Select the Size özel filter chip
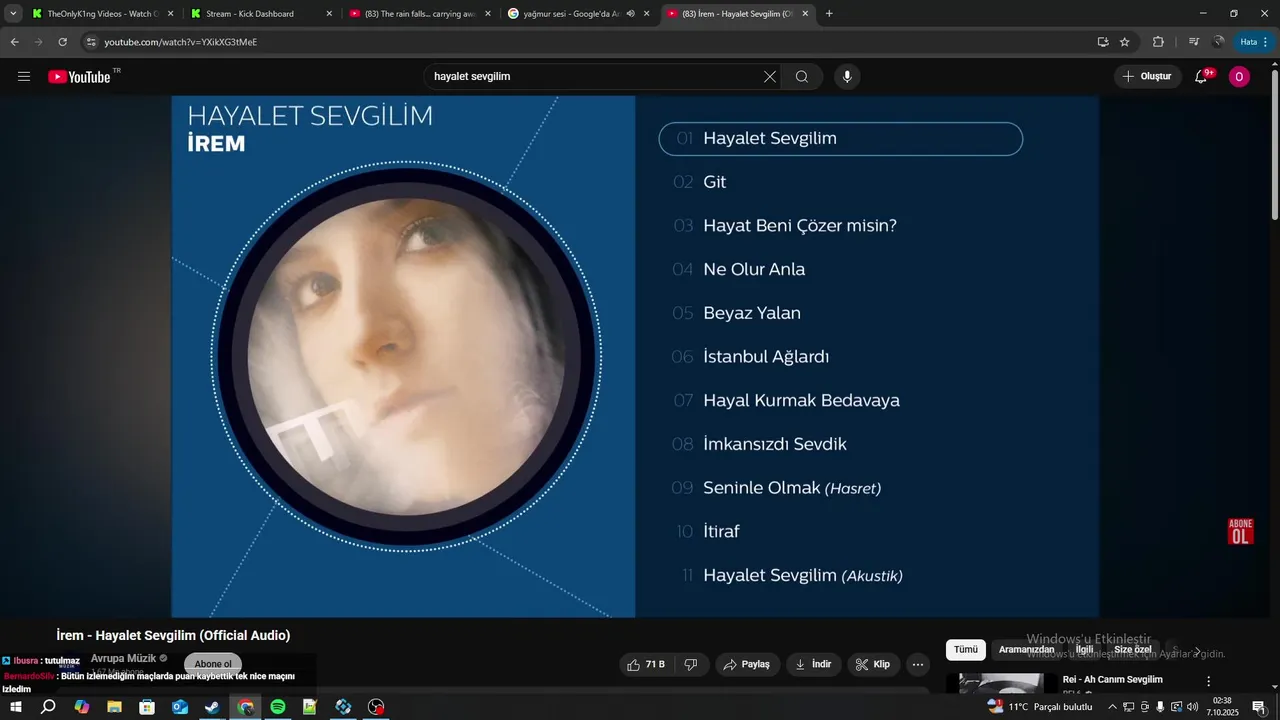 point(1133,650)
